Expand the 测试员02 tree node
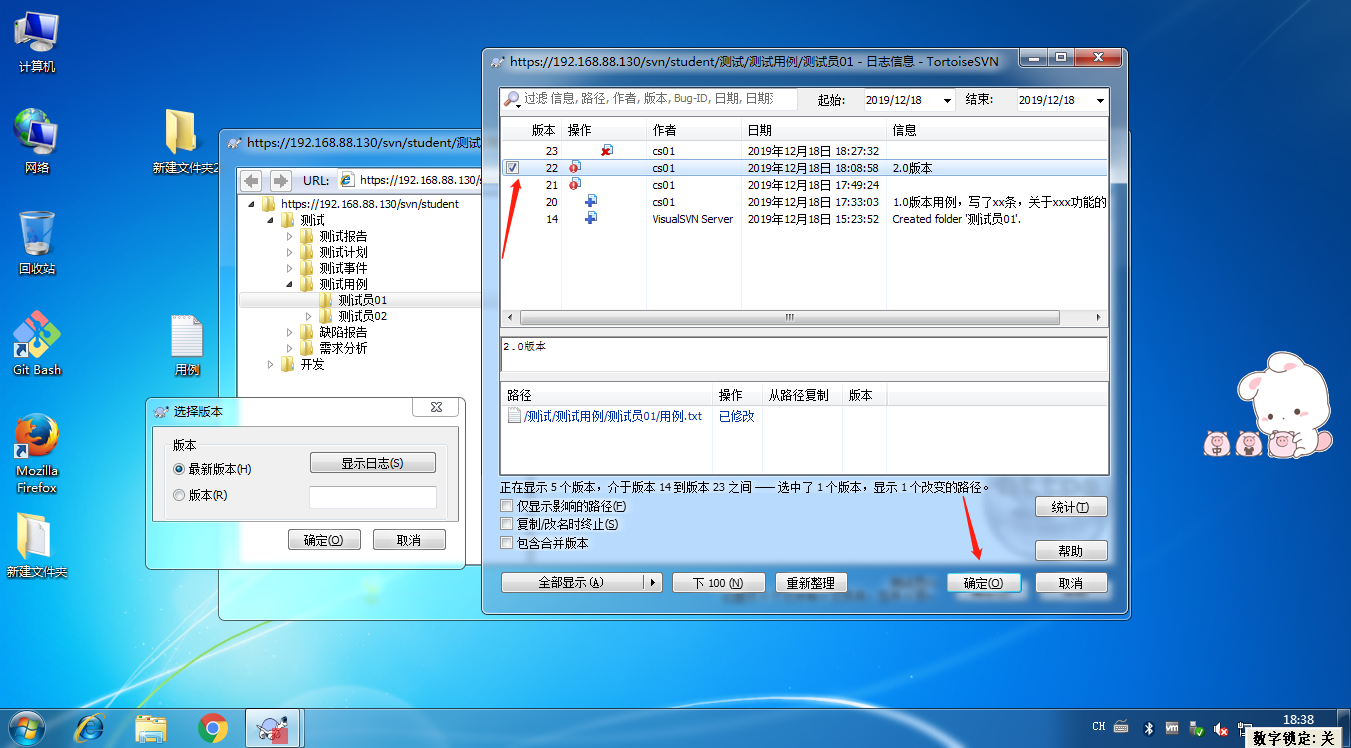The image size is (1351, 748). pos(309,316)
